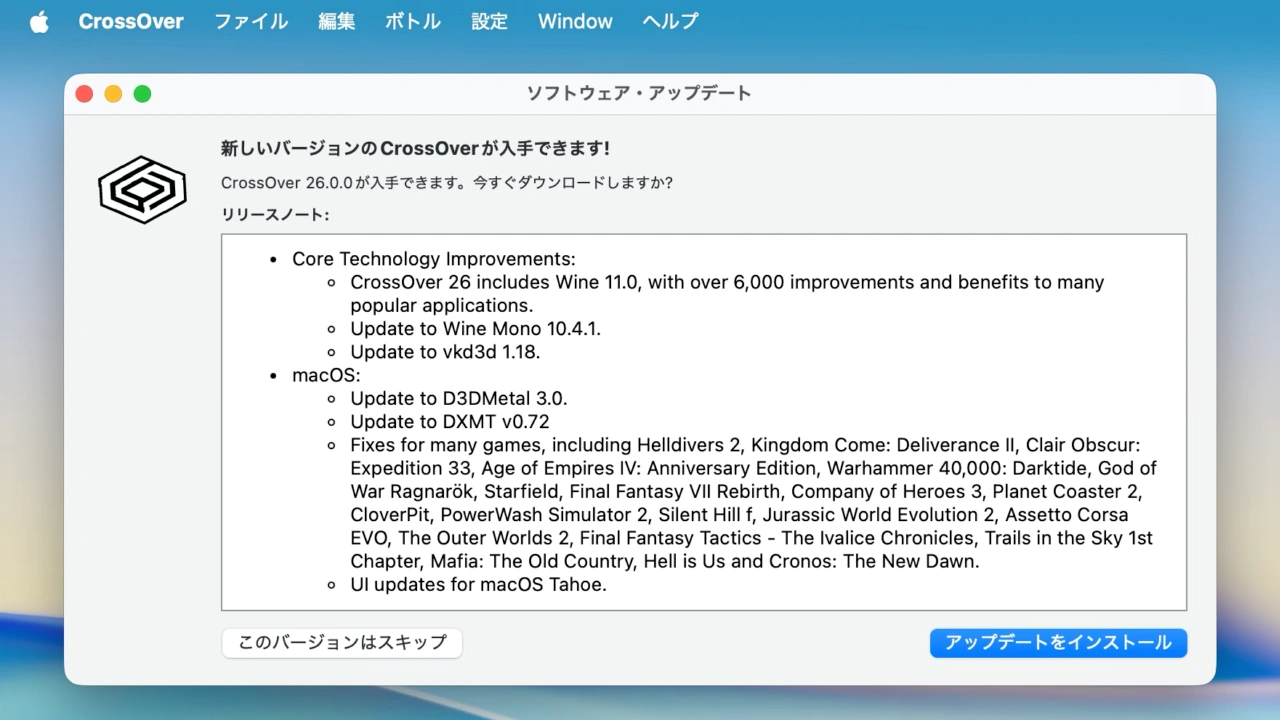Minimize the window with the yellow button
Image resolution: width=1280 pixels, height=720 pixels.
[x=113, y=93]
